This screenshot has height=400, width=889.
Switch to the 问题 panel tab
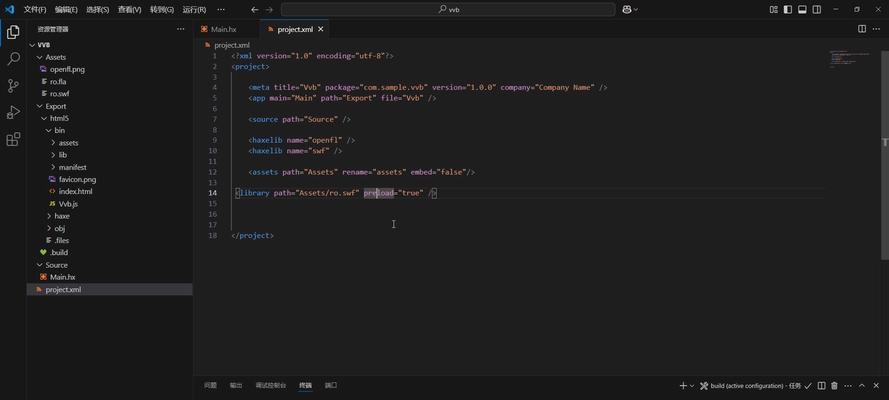pos(210,385)
